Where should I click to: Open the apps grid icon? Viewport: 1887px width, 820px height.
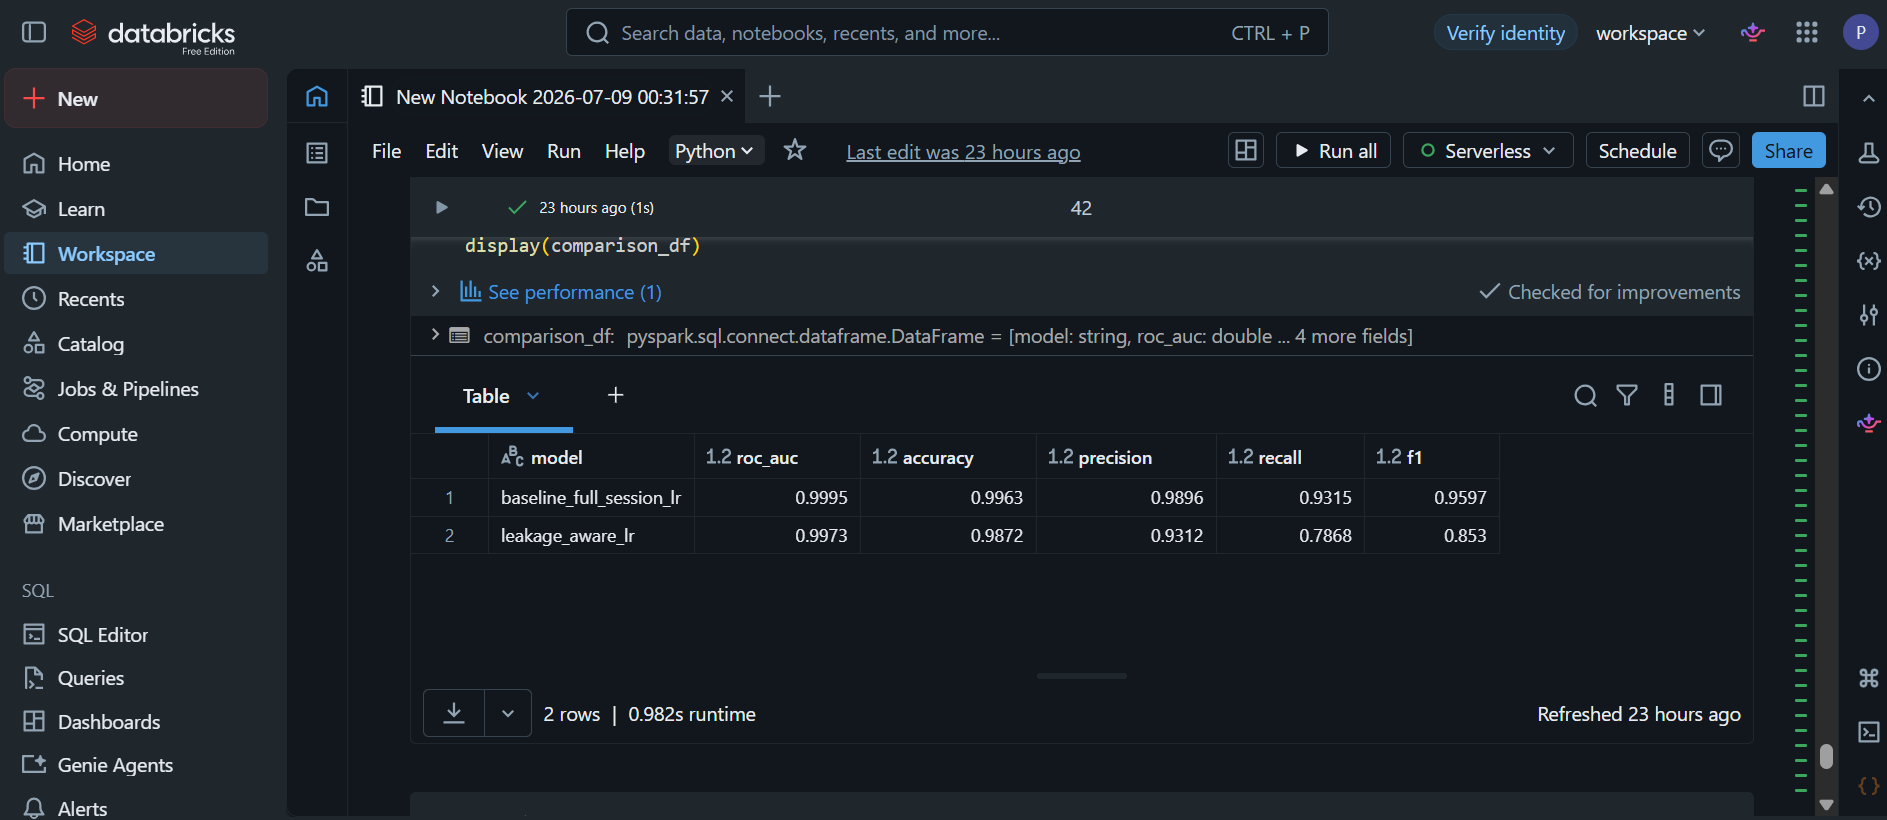(x=1806, y=33)
